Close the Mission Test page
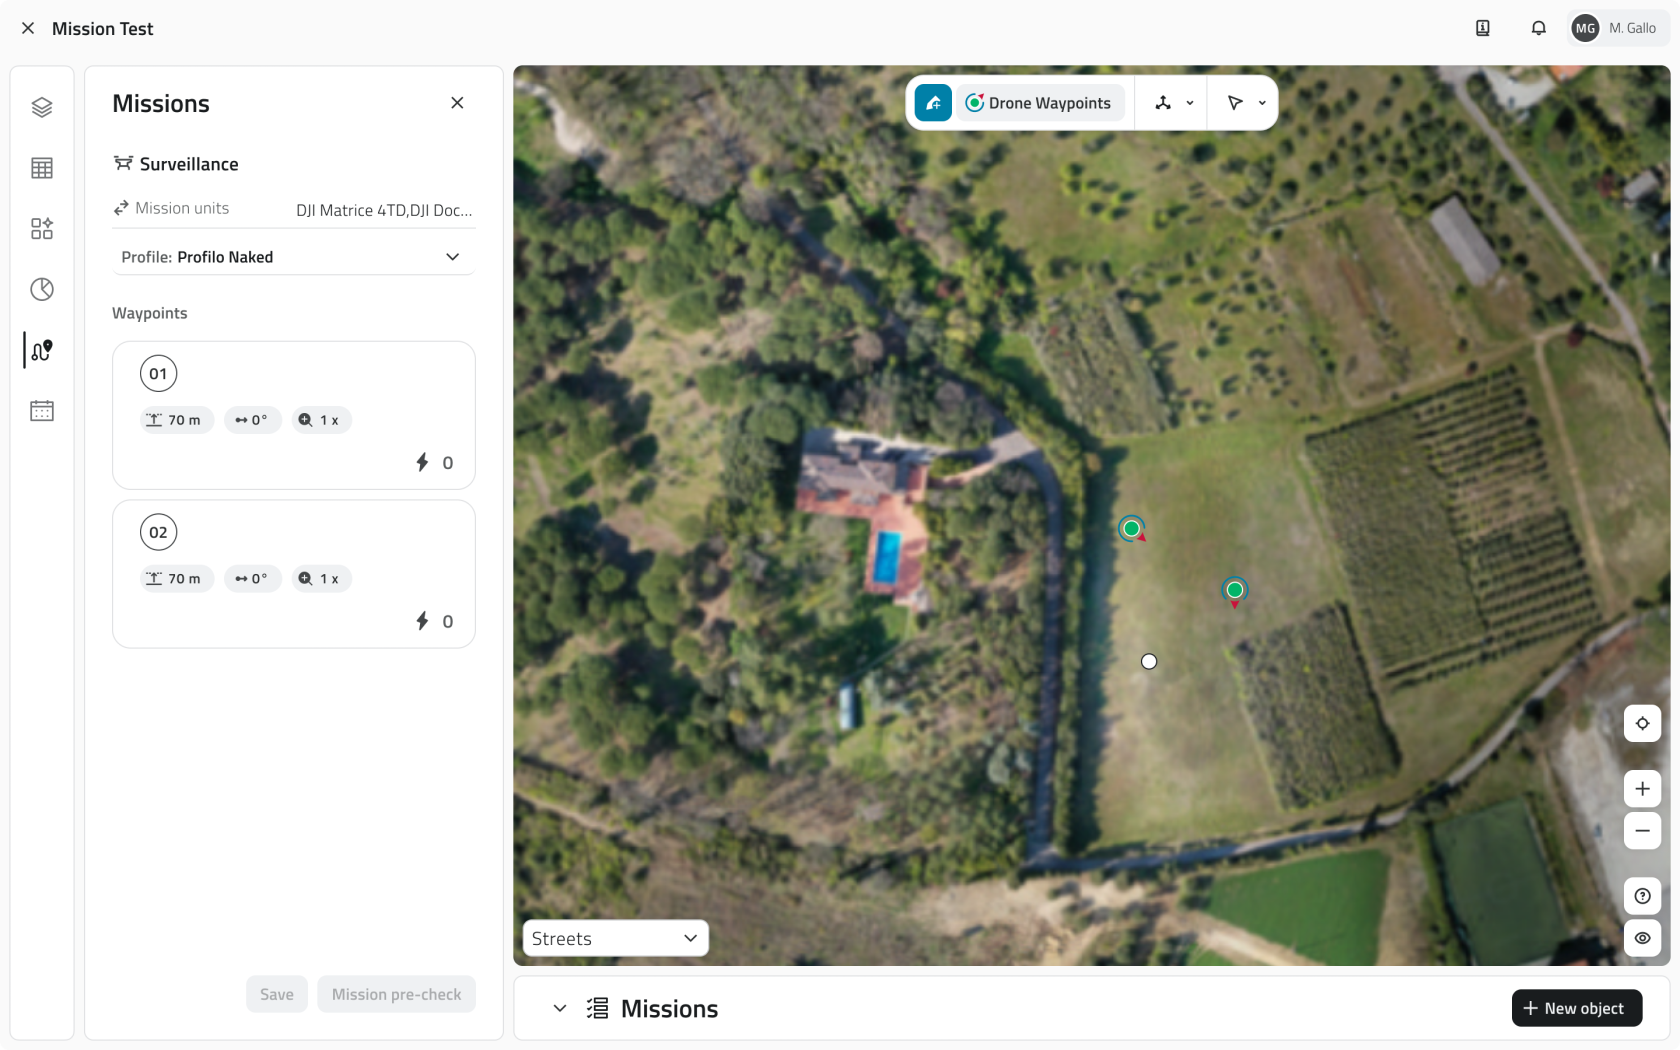Image resolution: width=1680 pixels, height=1050 pixels. click(28, 29)
